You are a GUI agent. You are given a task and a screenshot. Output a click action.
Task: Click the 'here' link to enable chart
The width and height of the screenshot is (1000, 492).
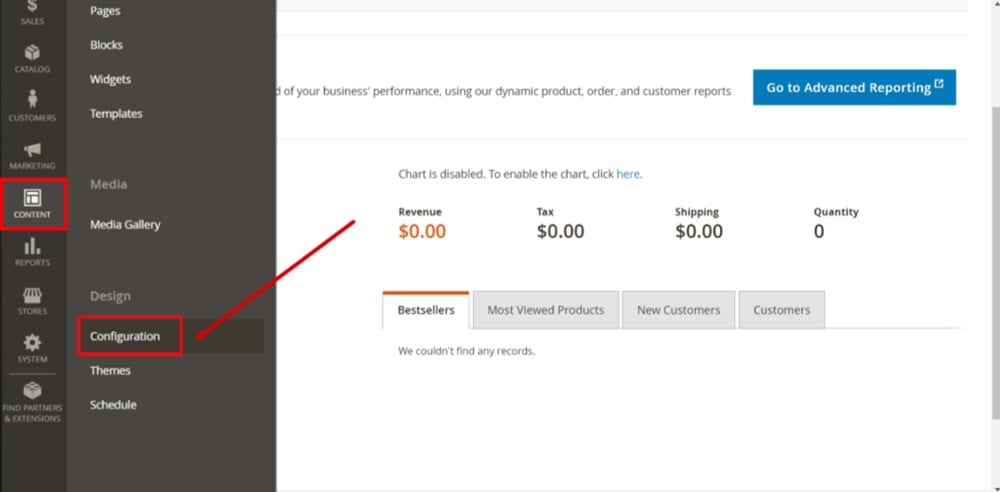tap(628, 174)
